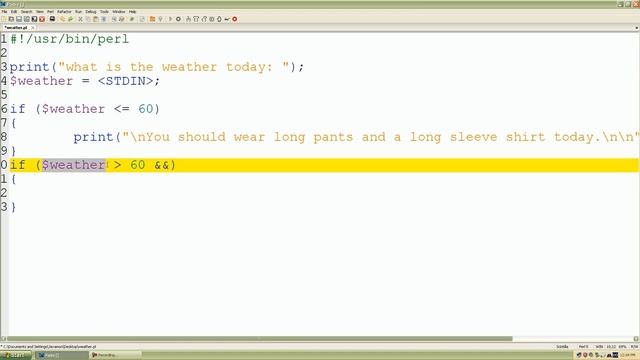Click the Quick Menu Access lightbulb icon
Image resolution: width=640 pixels, height=360 pixels.
[x=160, y=19]
